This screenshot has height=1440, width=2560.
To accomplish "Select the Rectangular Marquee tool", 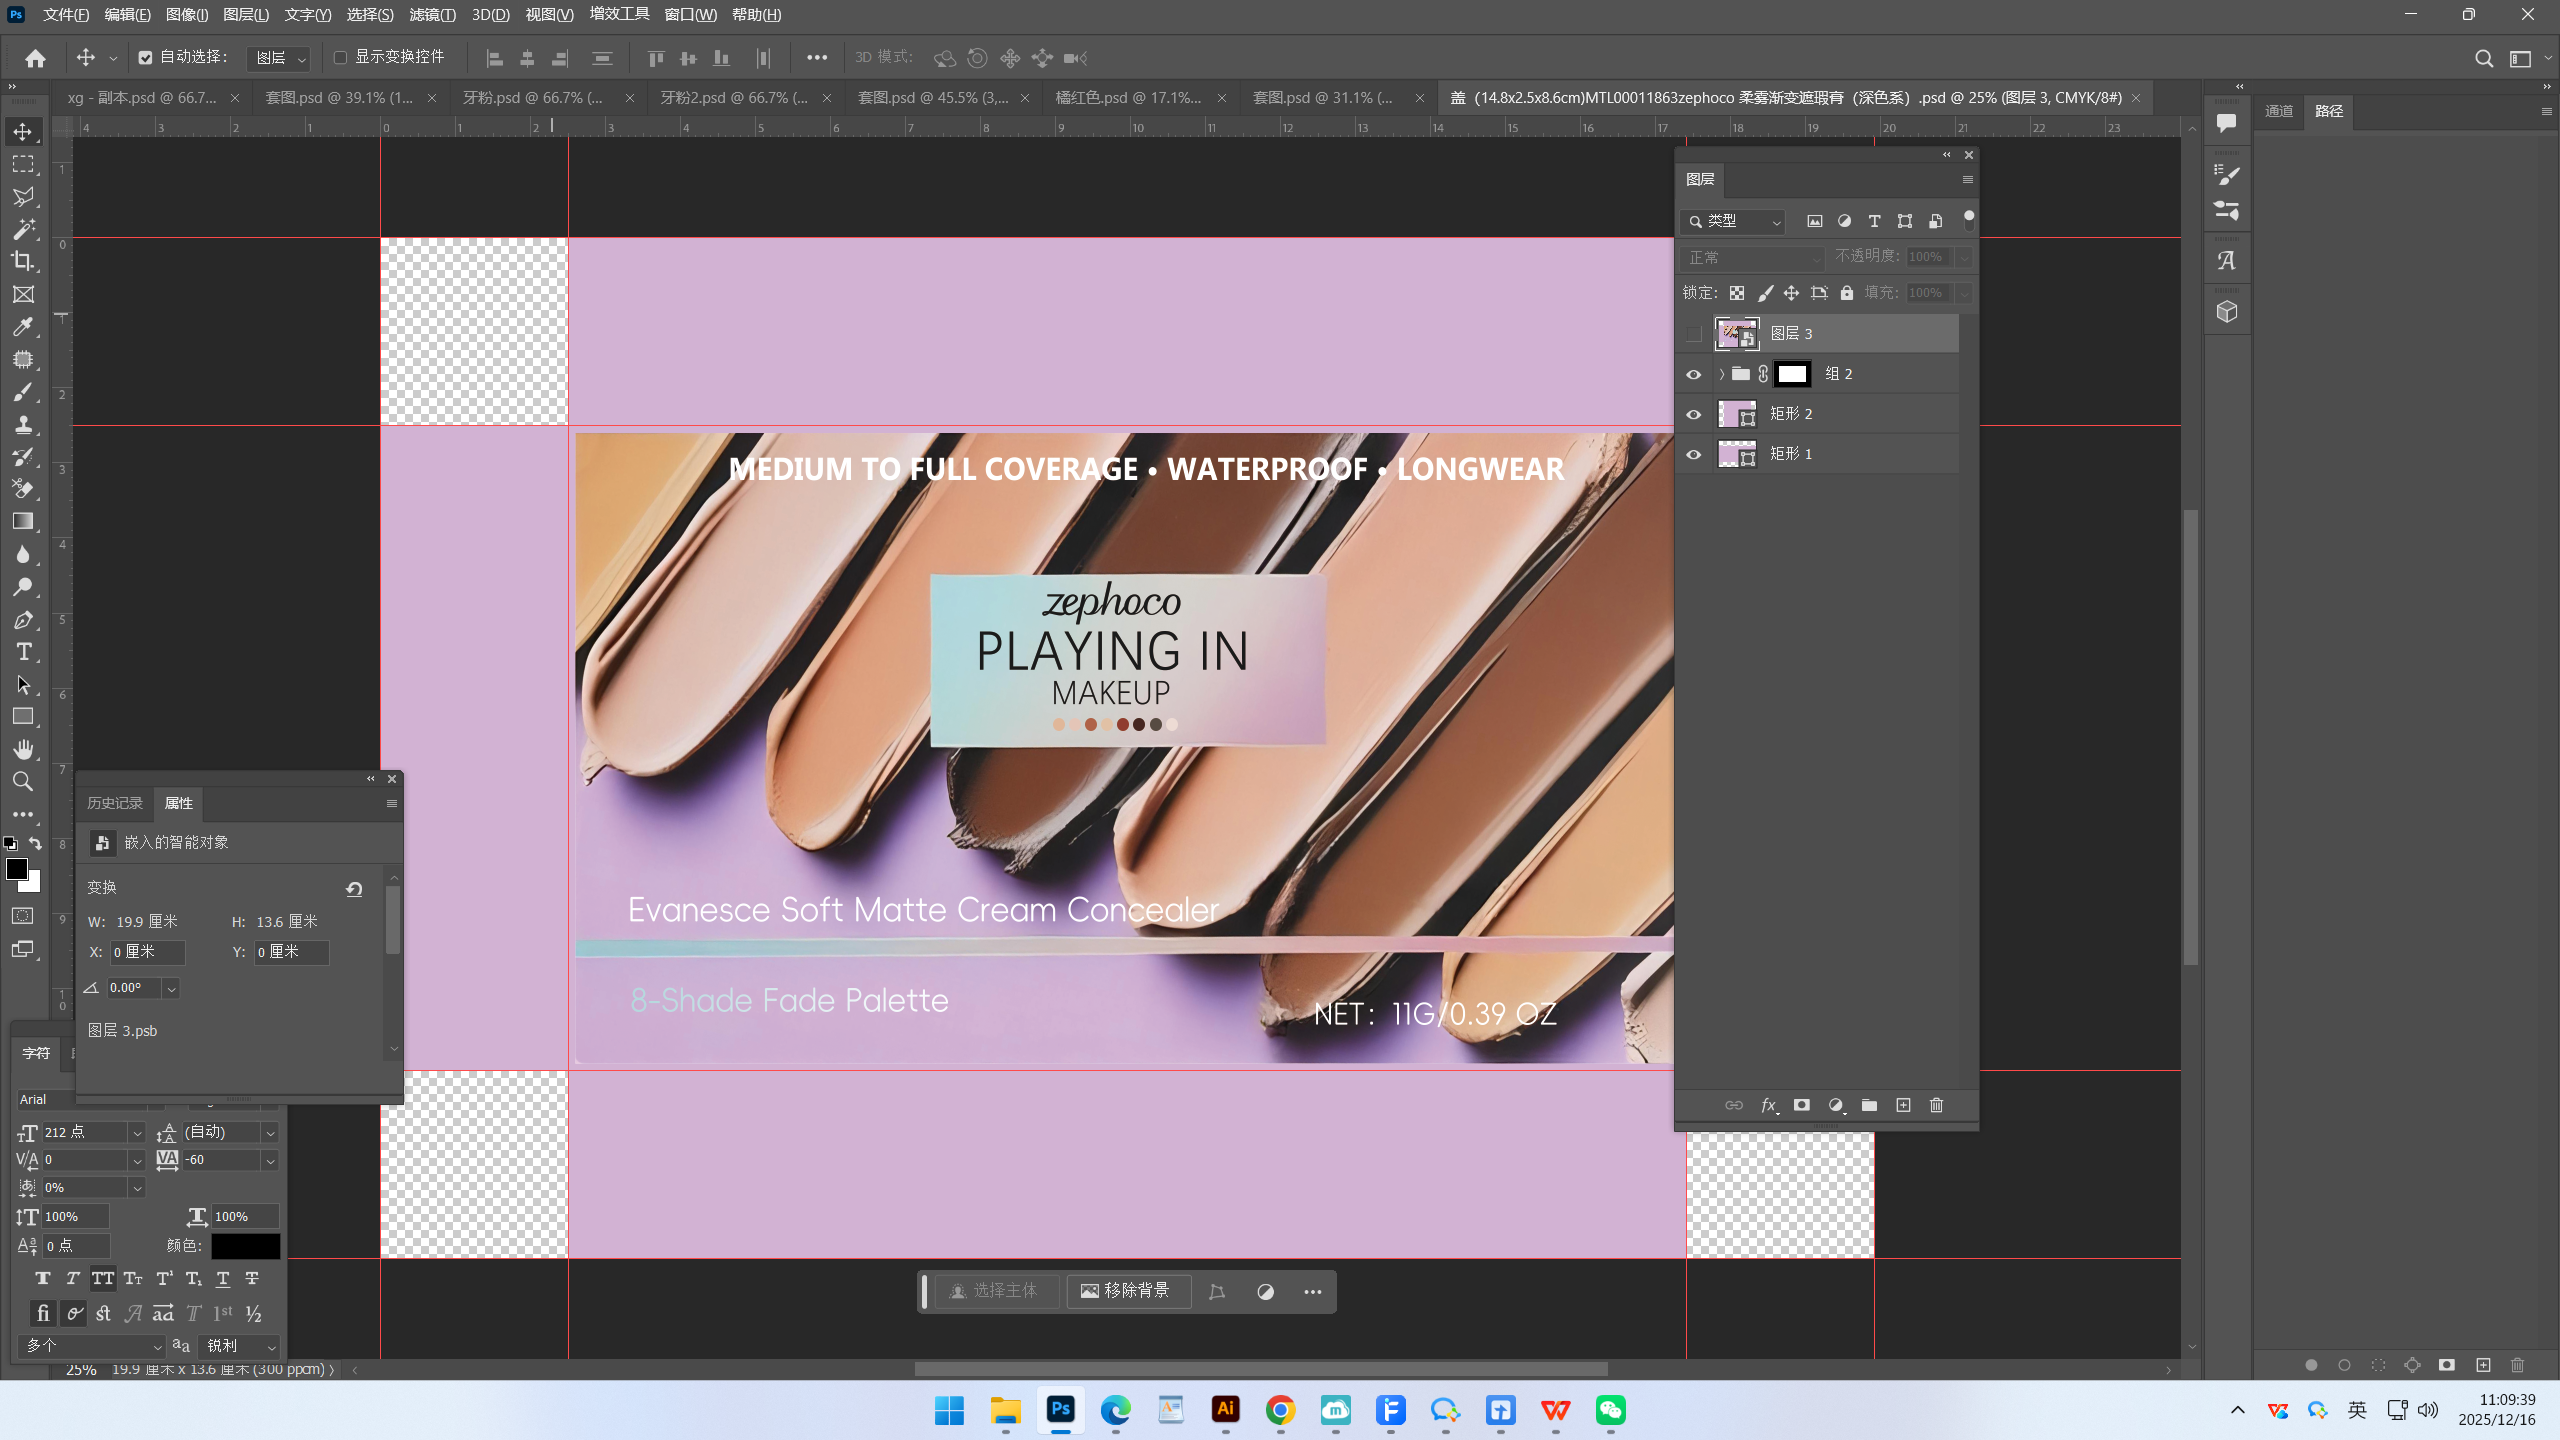I will [23, 165].
